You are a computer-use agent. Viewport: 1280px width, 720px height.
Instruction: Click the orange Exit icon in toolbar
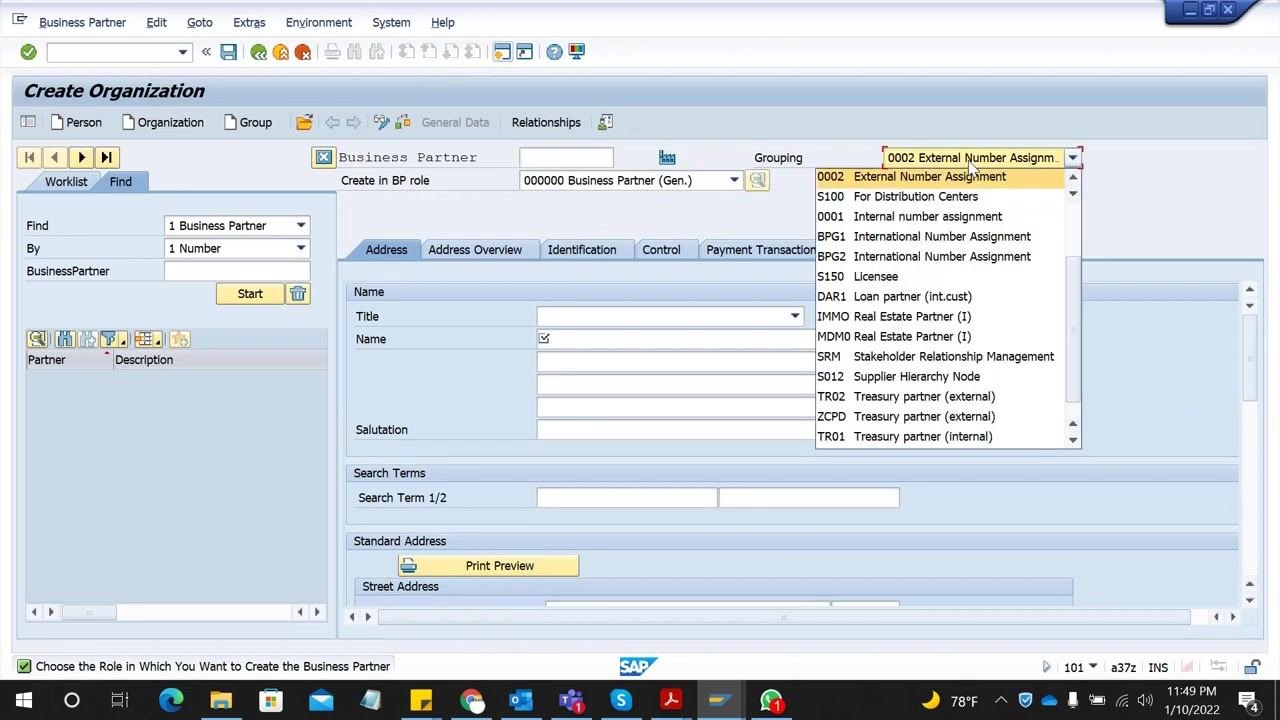coord(281,52)
